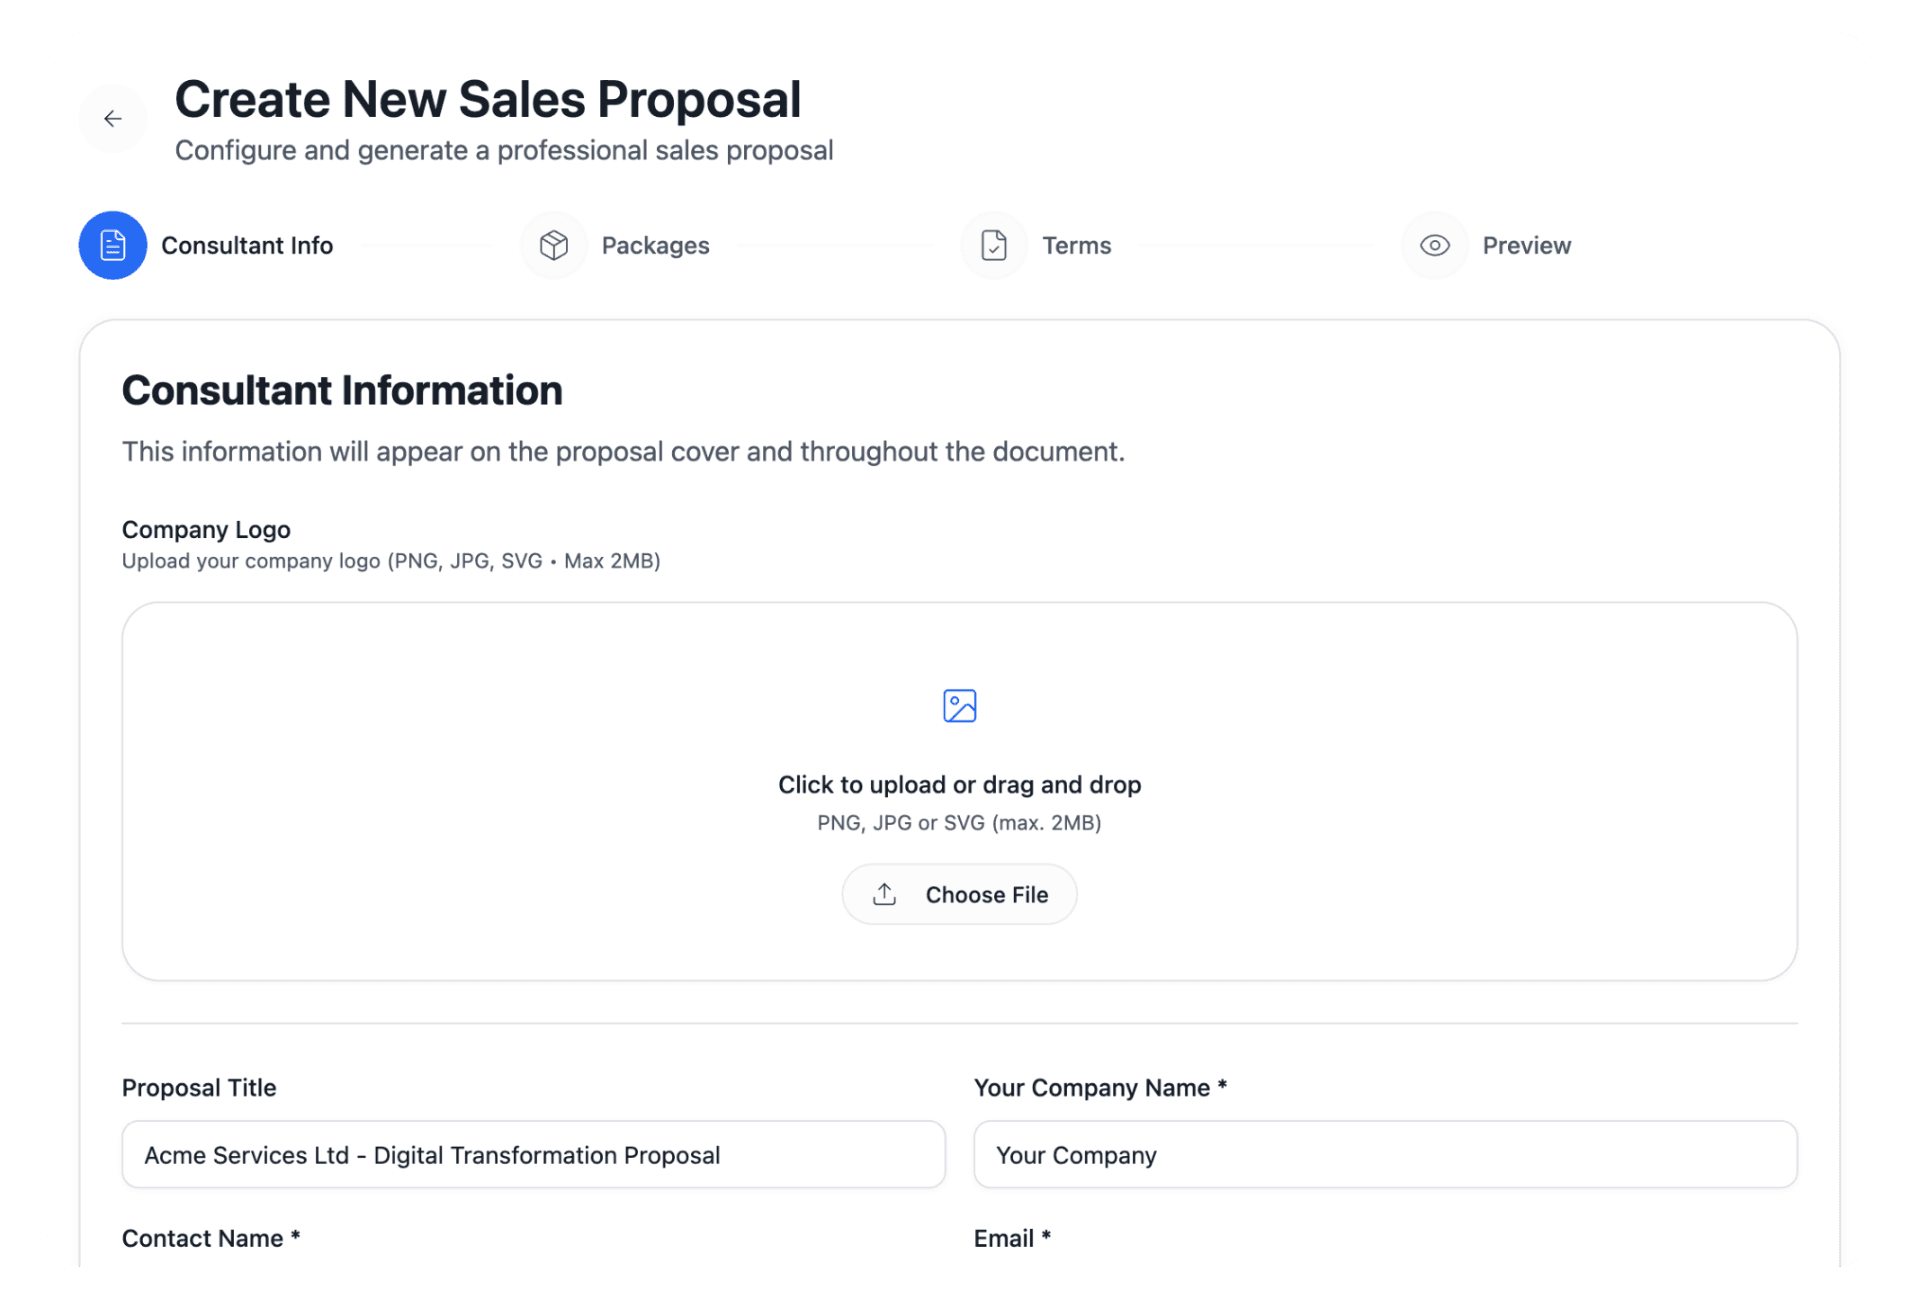Click the Consultant Information section heading
1920x1299 pixels.
pos(342,390)
